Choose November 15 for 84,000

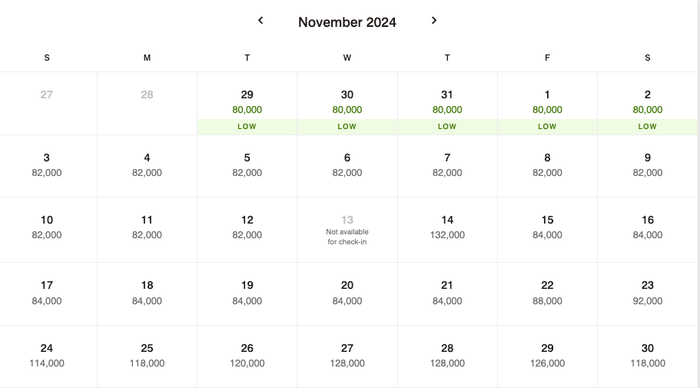pos(547,229)
